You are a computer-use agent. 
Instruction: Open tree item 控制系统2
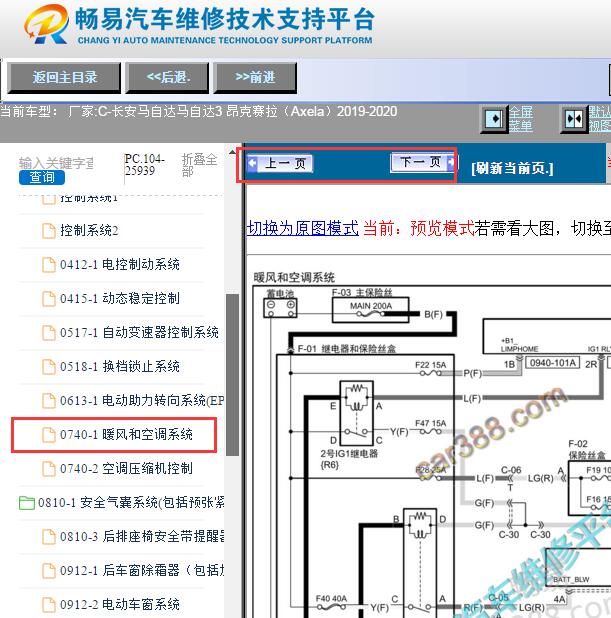(89, 231)
